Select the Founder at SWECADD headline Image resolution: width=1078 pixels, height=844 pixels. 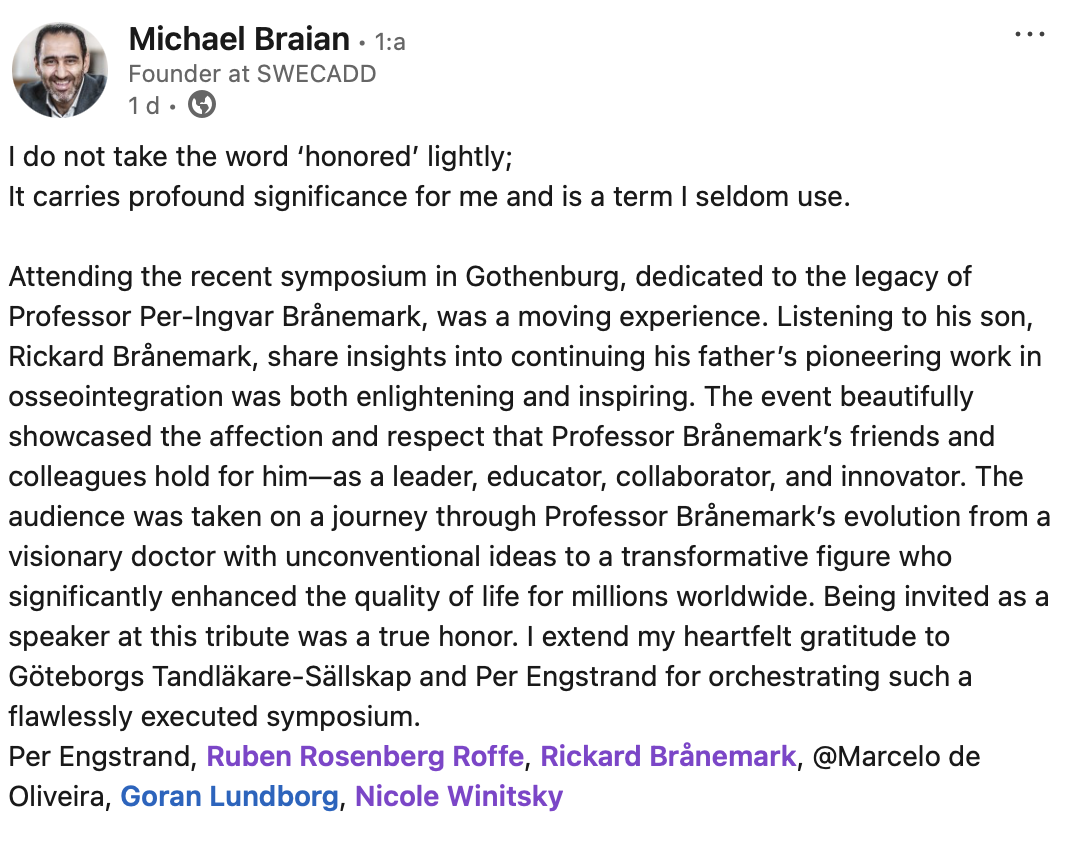pos(252,74)
